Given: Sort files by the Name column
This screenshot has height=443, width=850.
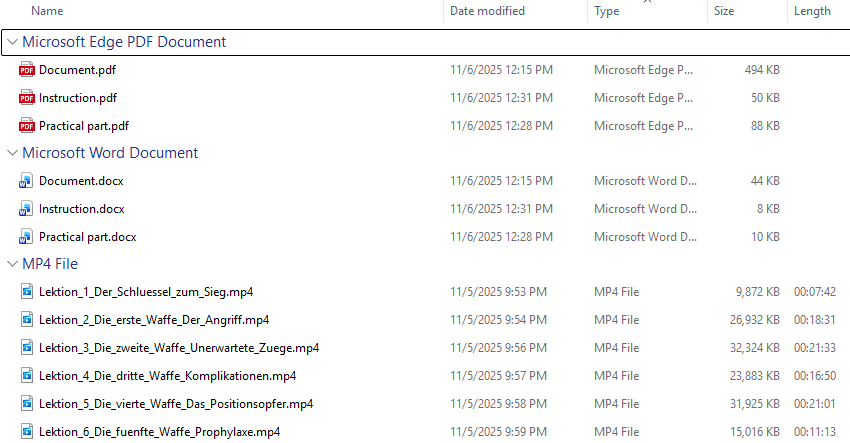Looking at the screenshot, I should click(48, 11).
